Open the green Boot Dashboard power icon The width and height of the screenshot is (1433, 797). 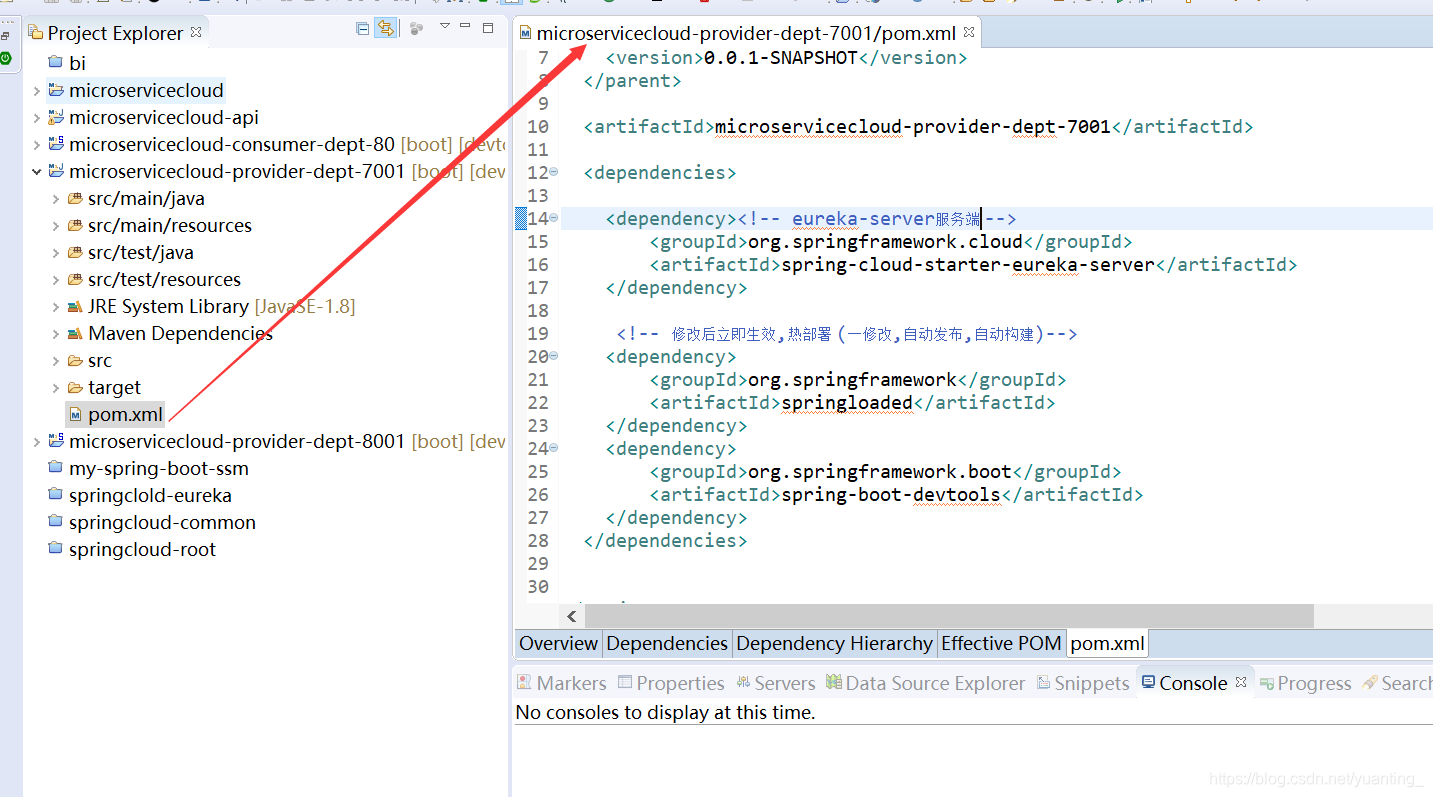click(6, 58)
